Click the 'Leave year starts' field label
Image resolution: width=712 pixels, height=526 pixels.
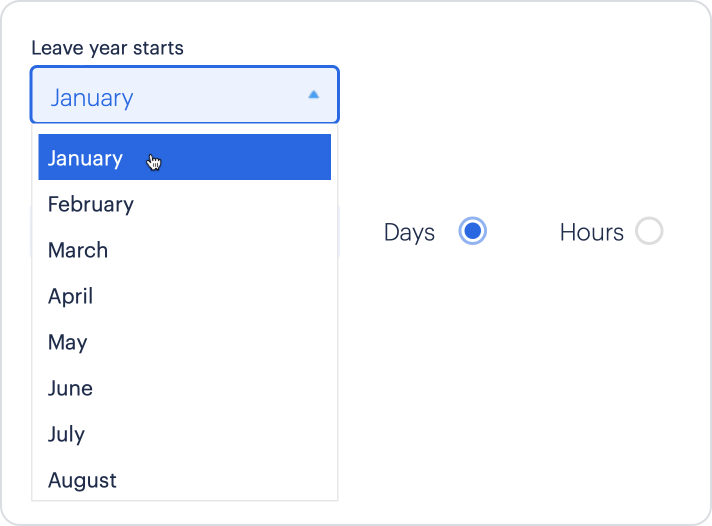[x=107, y=48]
